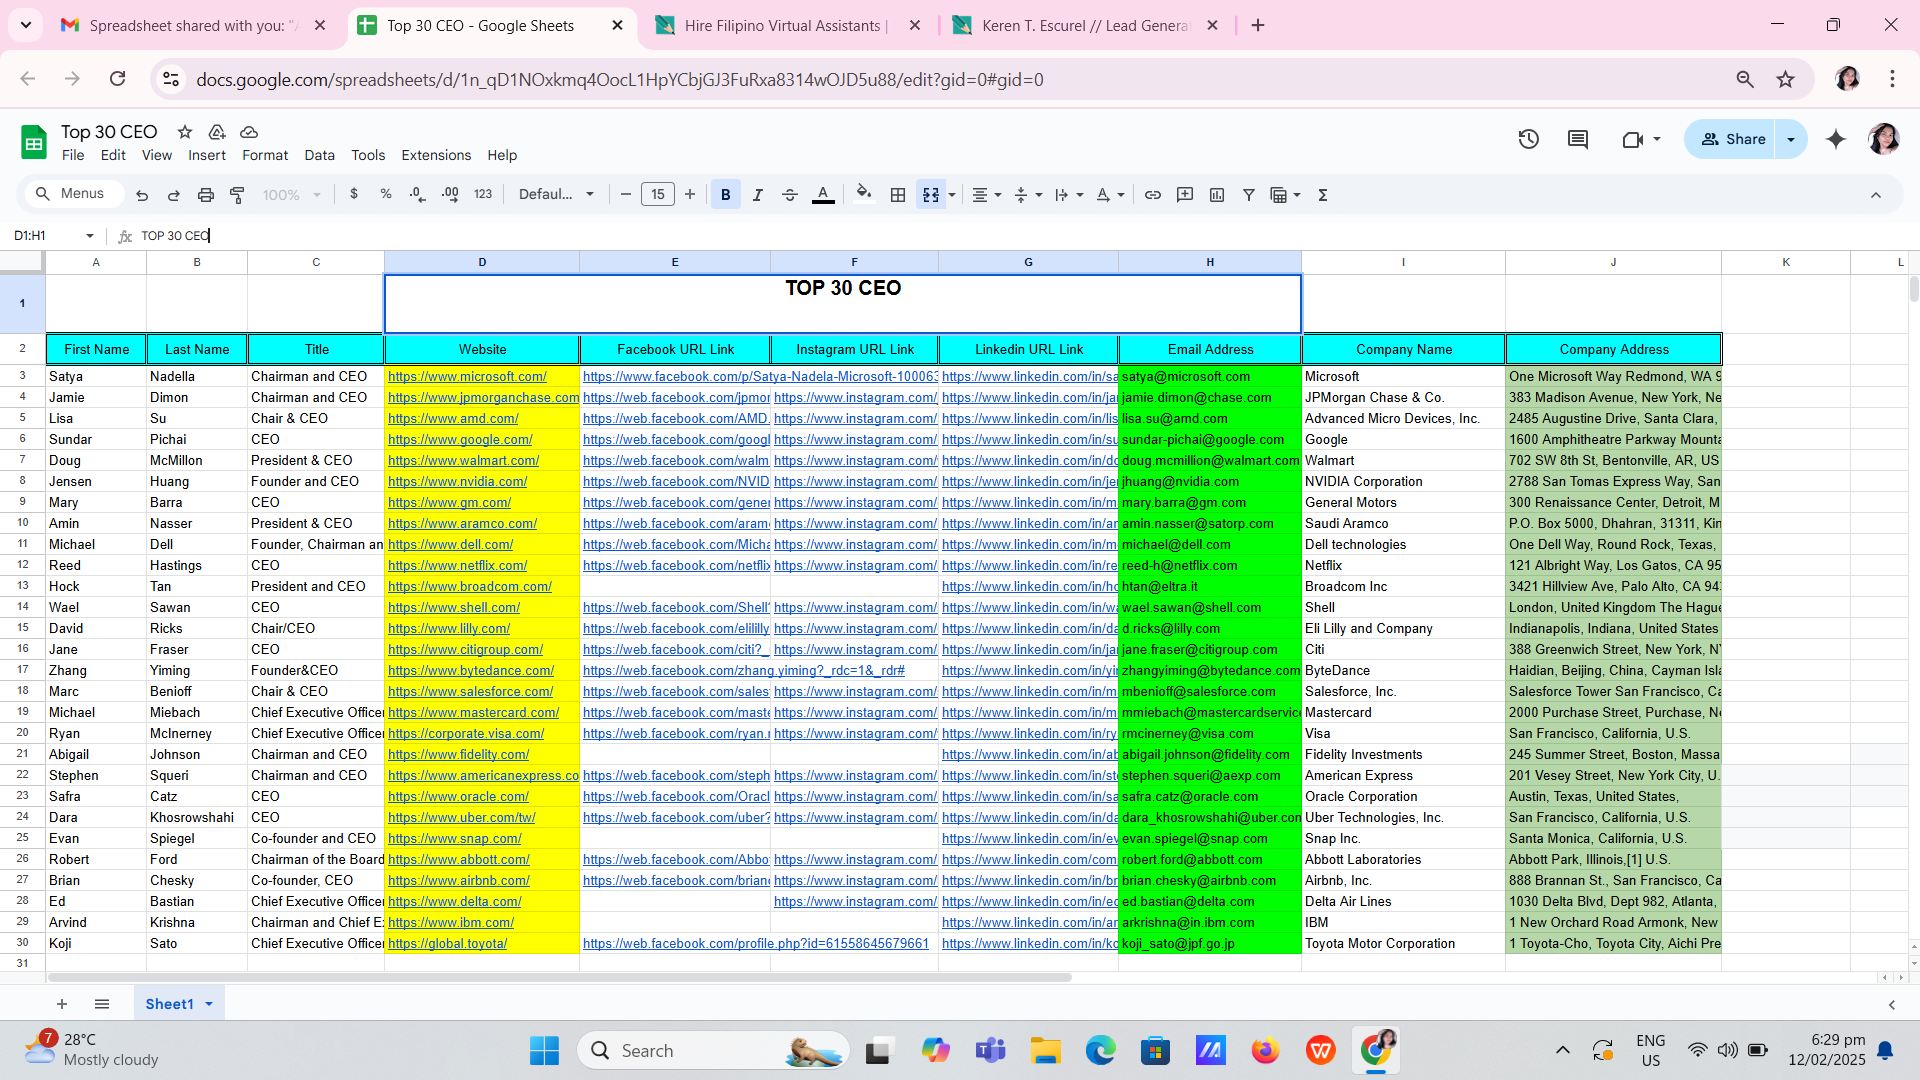Viewport: 1920px width, 1080px height.
Task: Click the Redo icon in toolbar
Action: click(x=174, y=195)
